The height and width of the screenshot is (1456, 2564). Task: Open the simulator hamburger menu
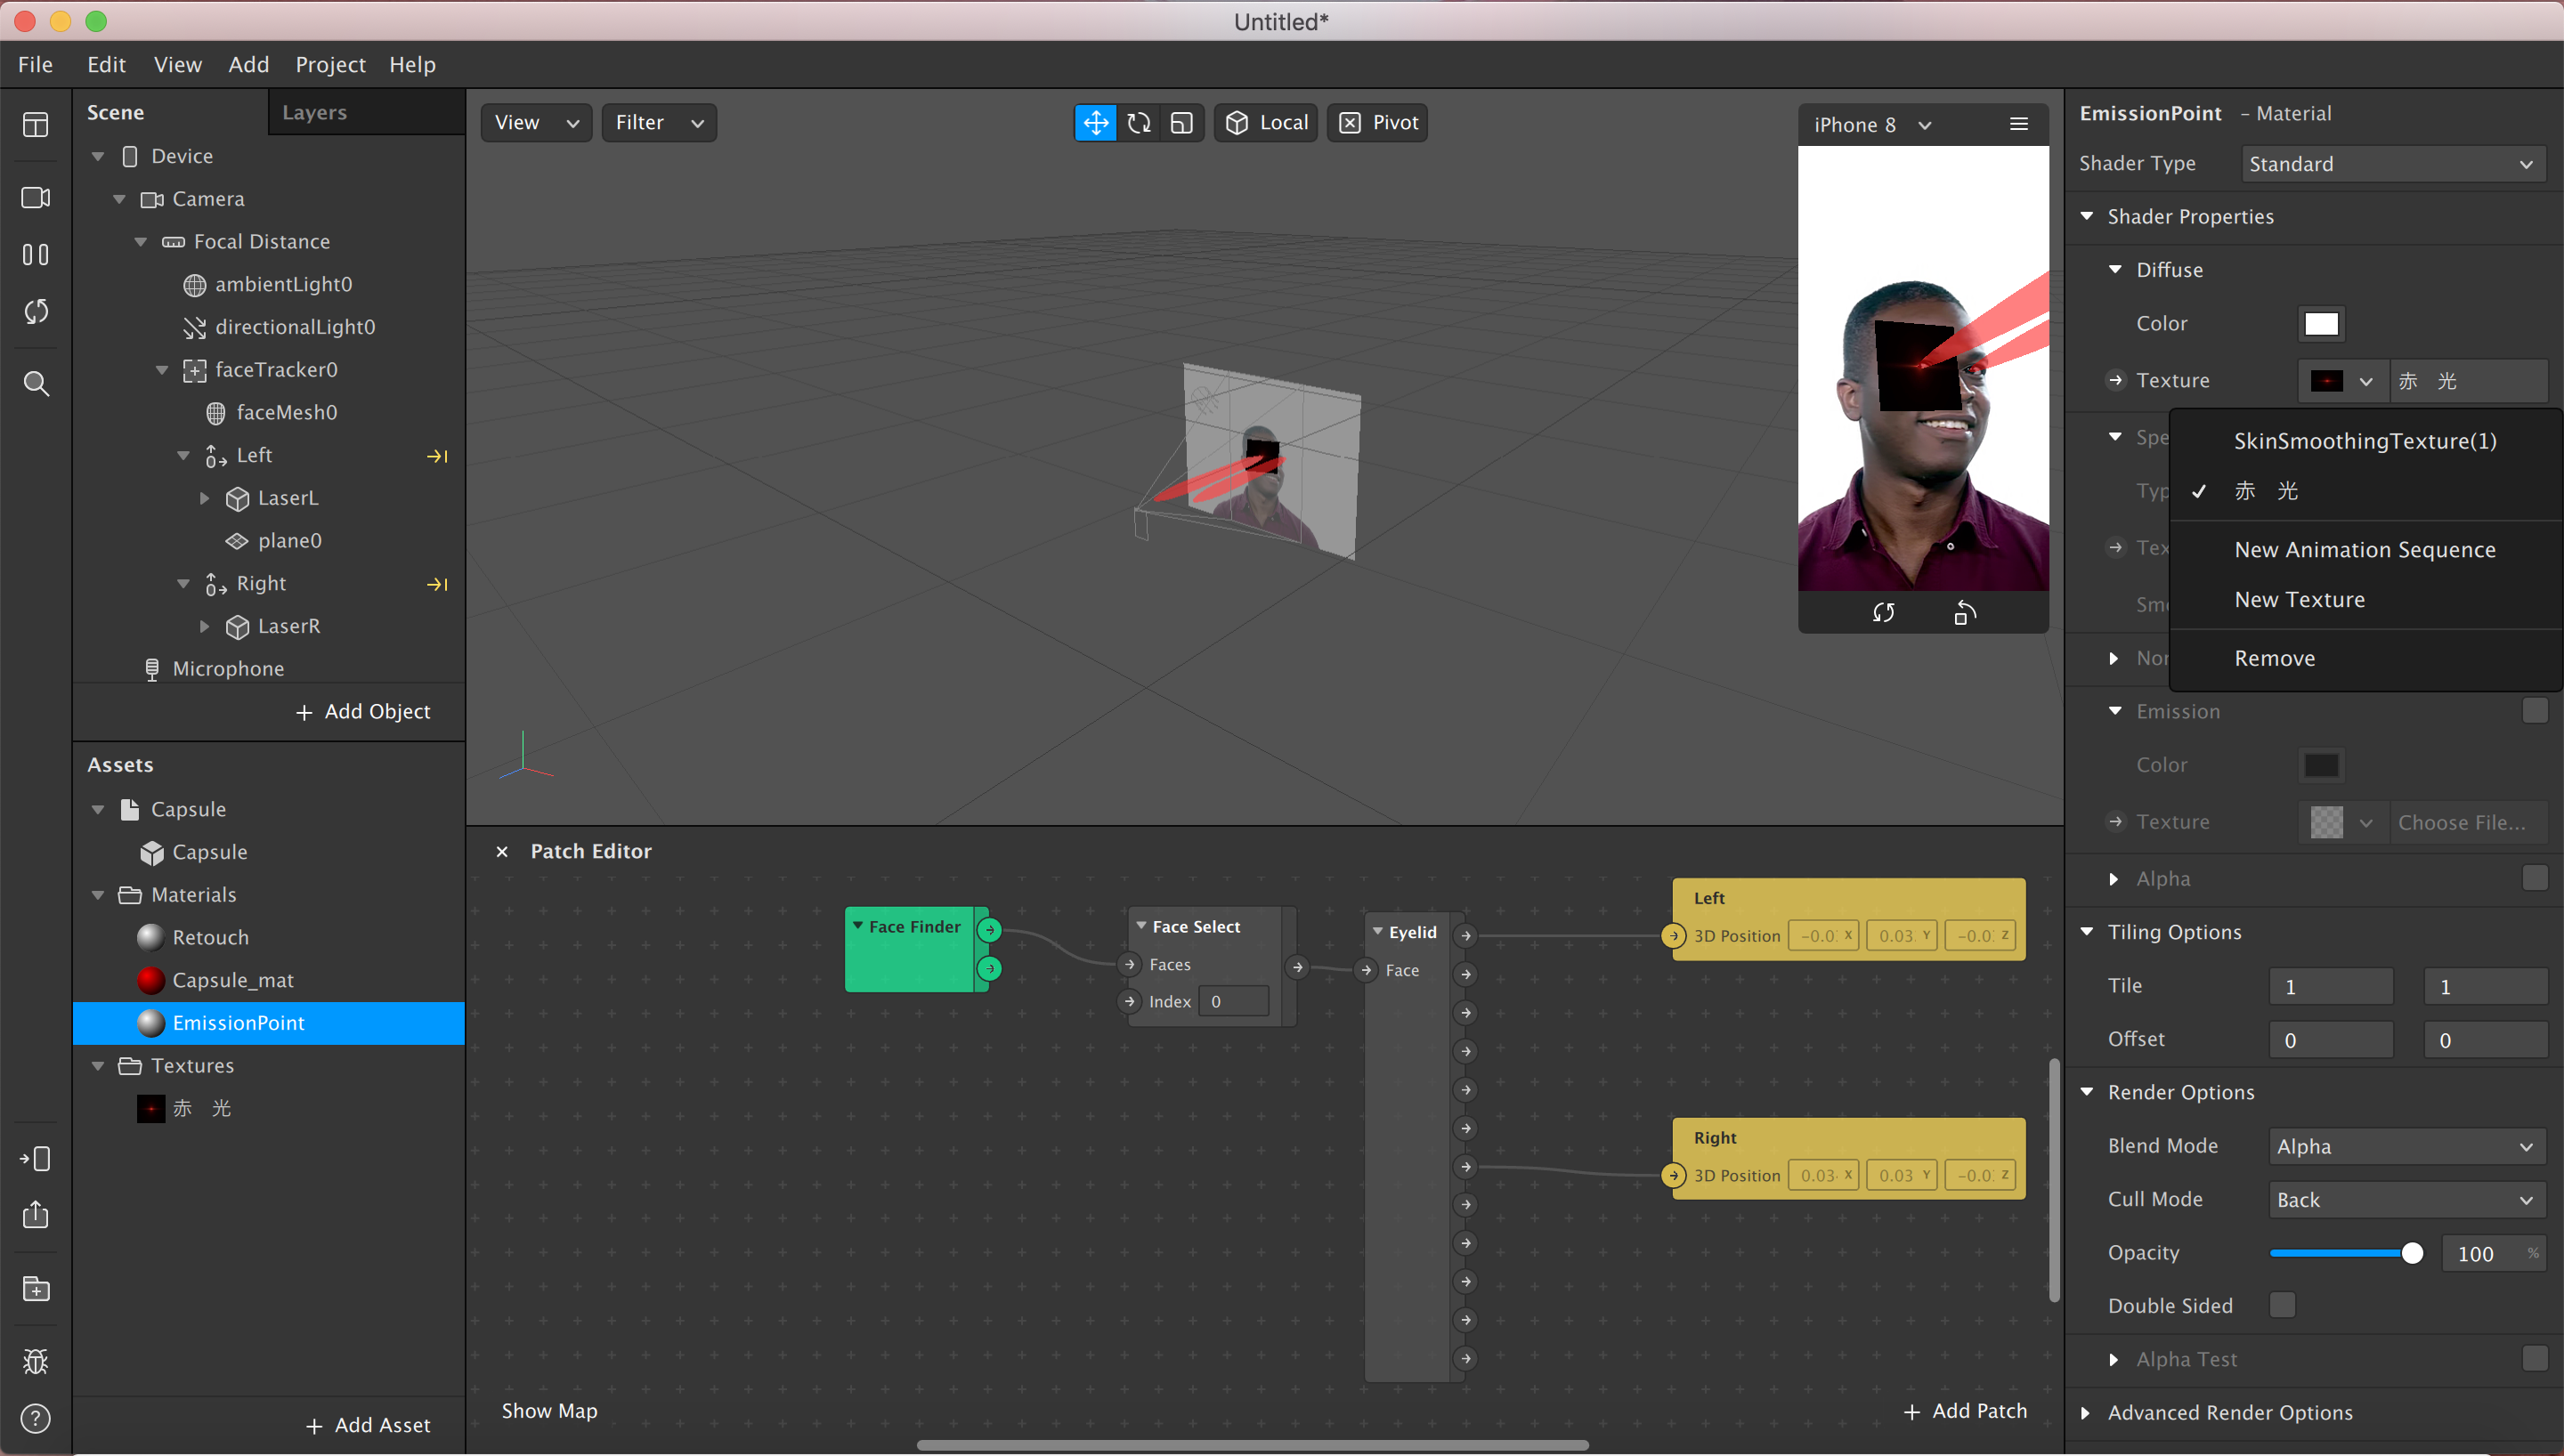(x=2019, y=124)
